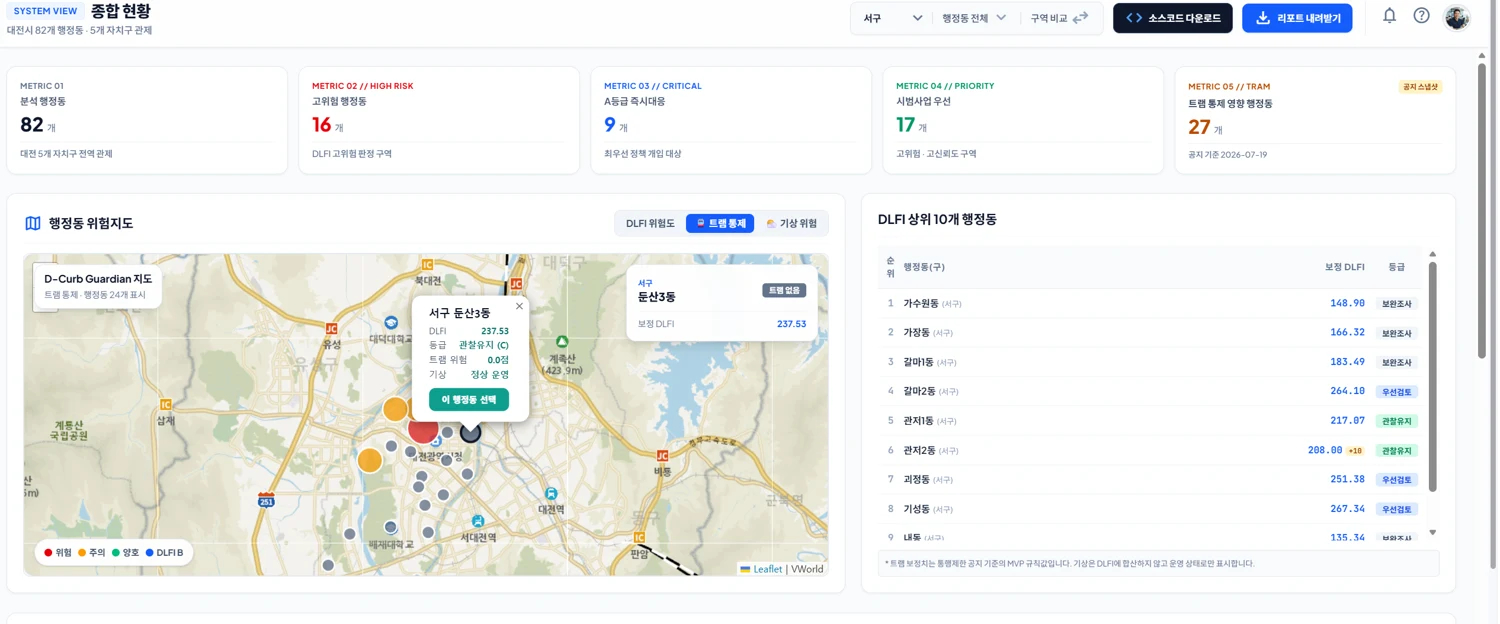This screenshot has width=1500, height=624.
Task: Select the 관저2동 row in ranking table
Action: coord(1150,450)
